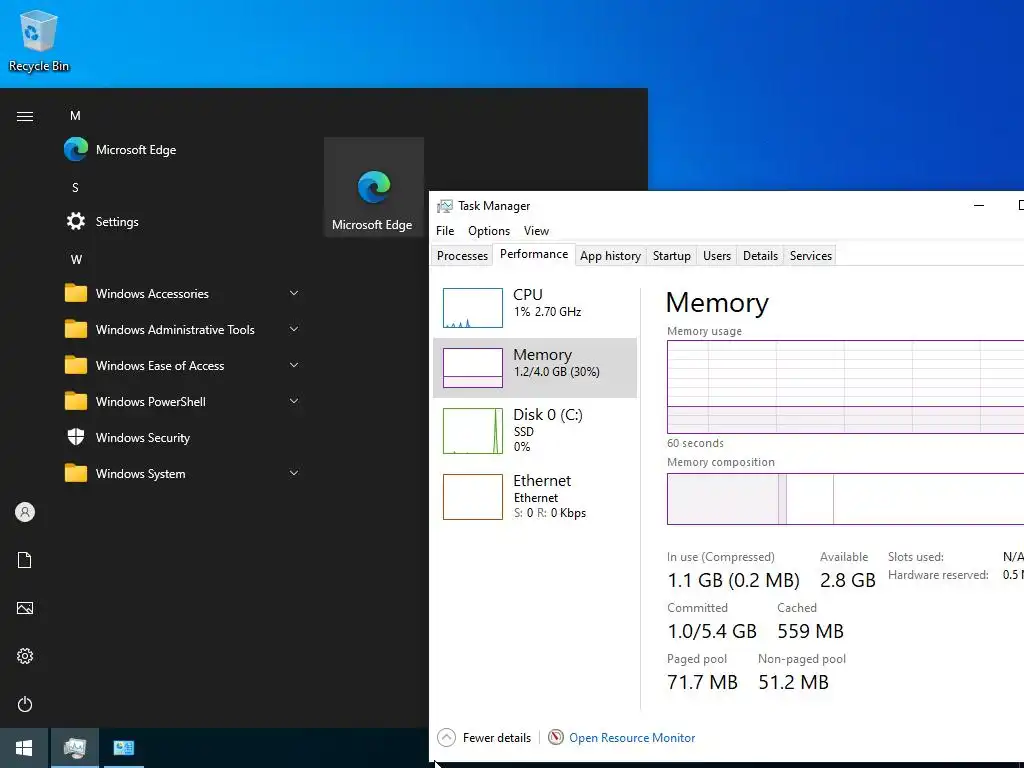Expand the Windows PowerShell chevron
1024x768 pixels.
pyautogui.click(x=294, y=401)
